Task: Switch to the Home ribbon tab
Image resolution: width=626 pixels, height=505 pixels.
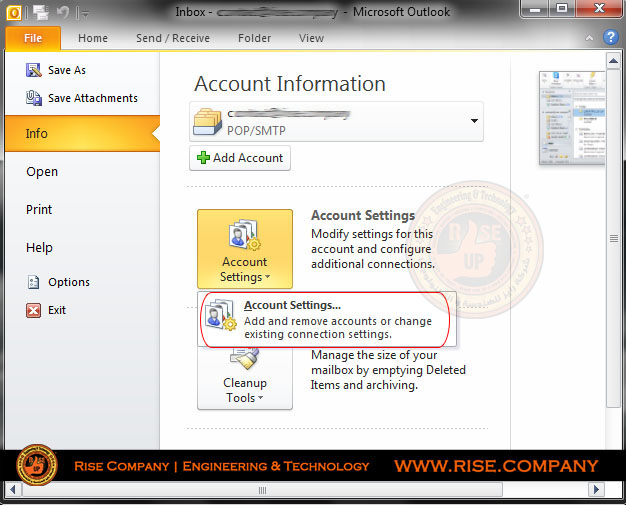Action: pos(93,38)
